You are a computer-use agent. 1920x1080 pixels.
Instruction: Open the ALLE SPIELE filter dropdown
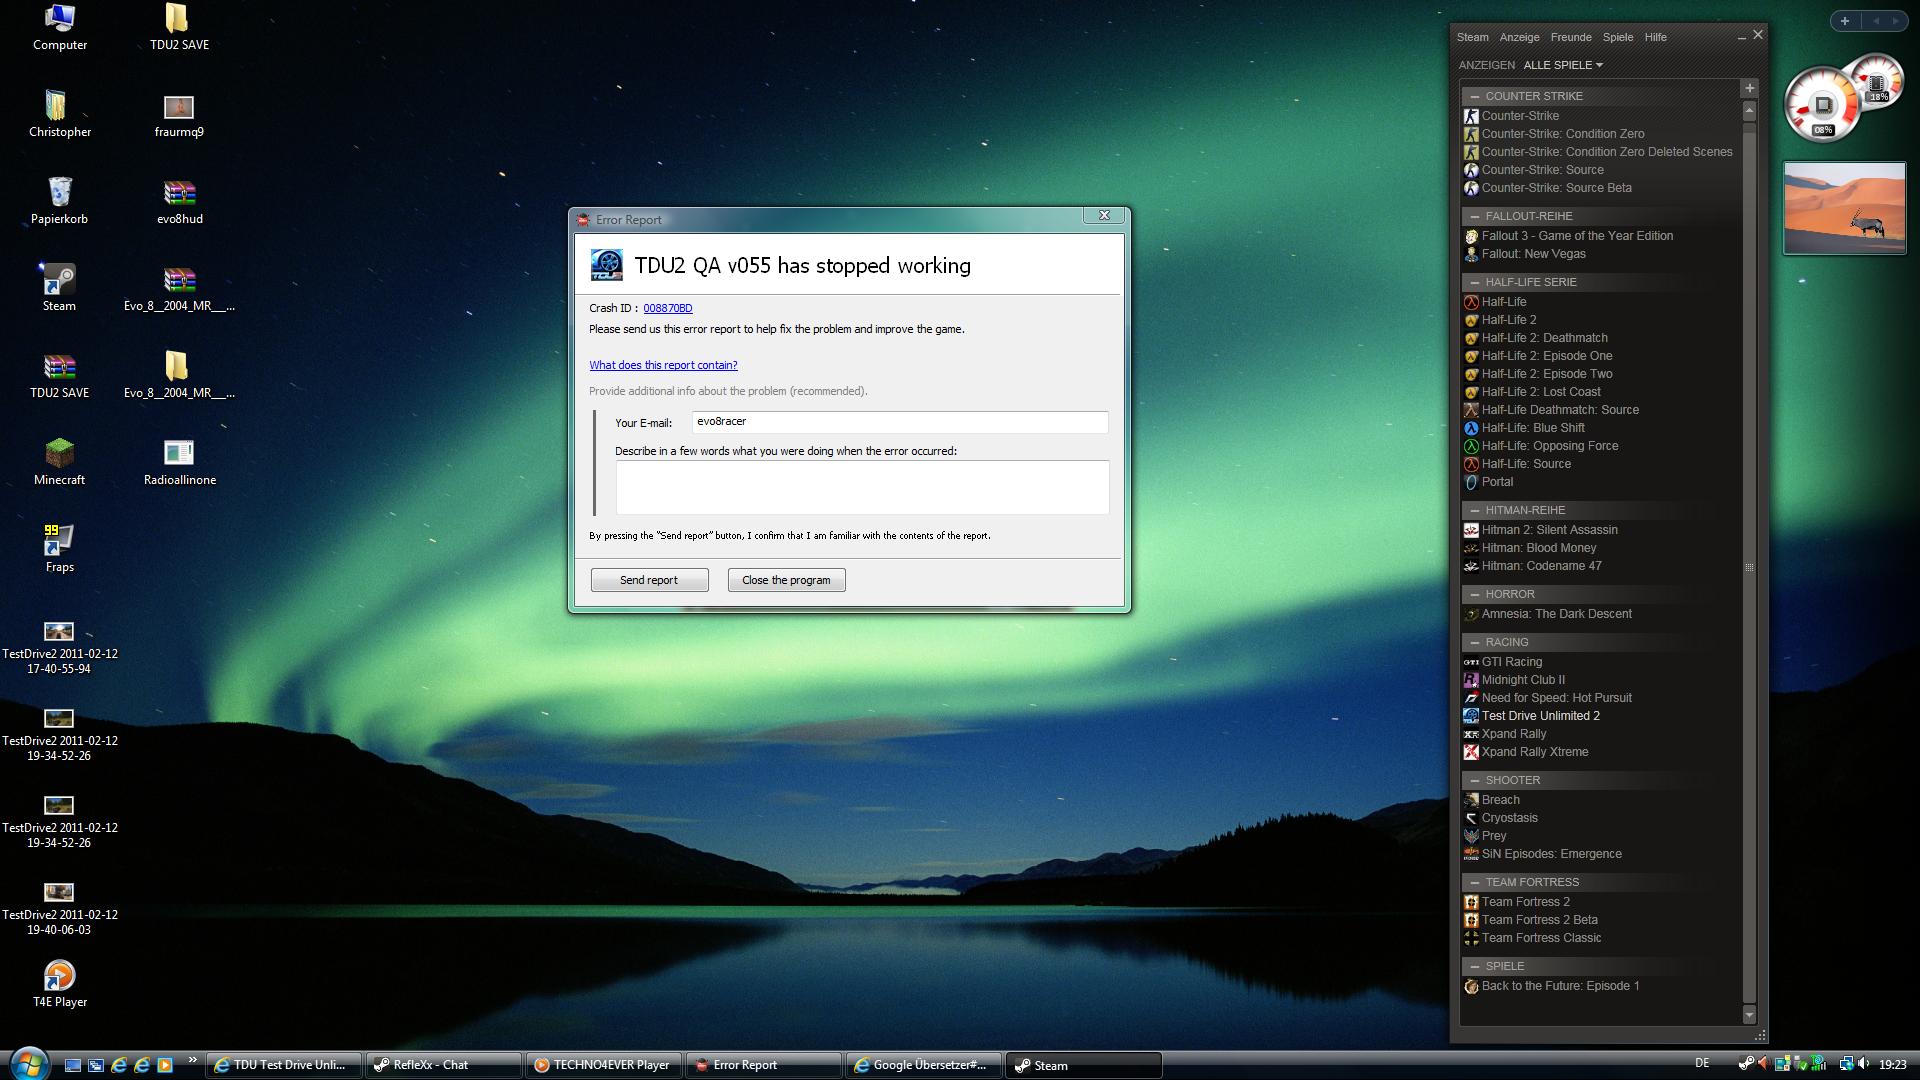(1562, 65)
